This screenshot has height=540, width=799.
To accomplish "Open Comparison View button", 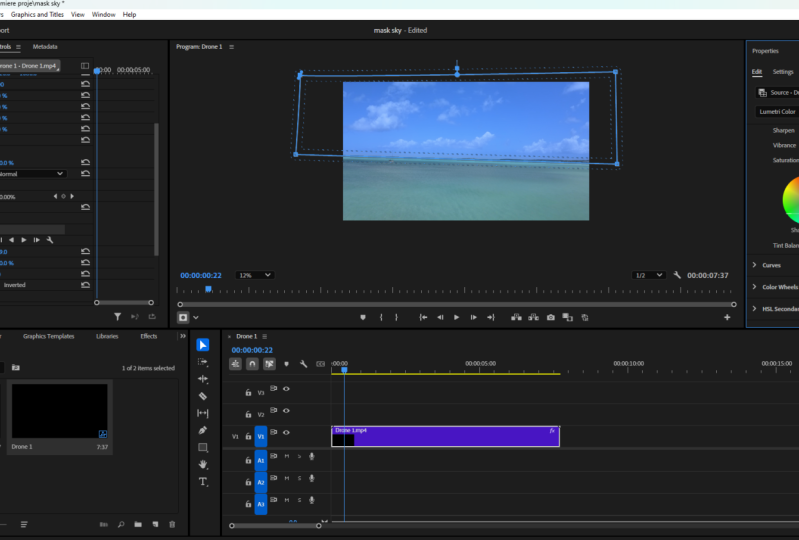I will [x=568, y=317].
